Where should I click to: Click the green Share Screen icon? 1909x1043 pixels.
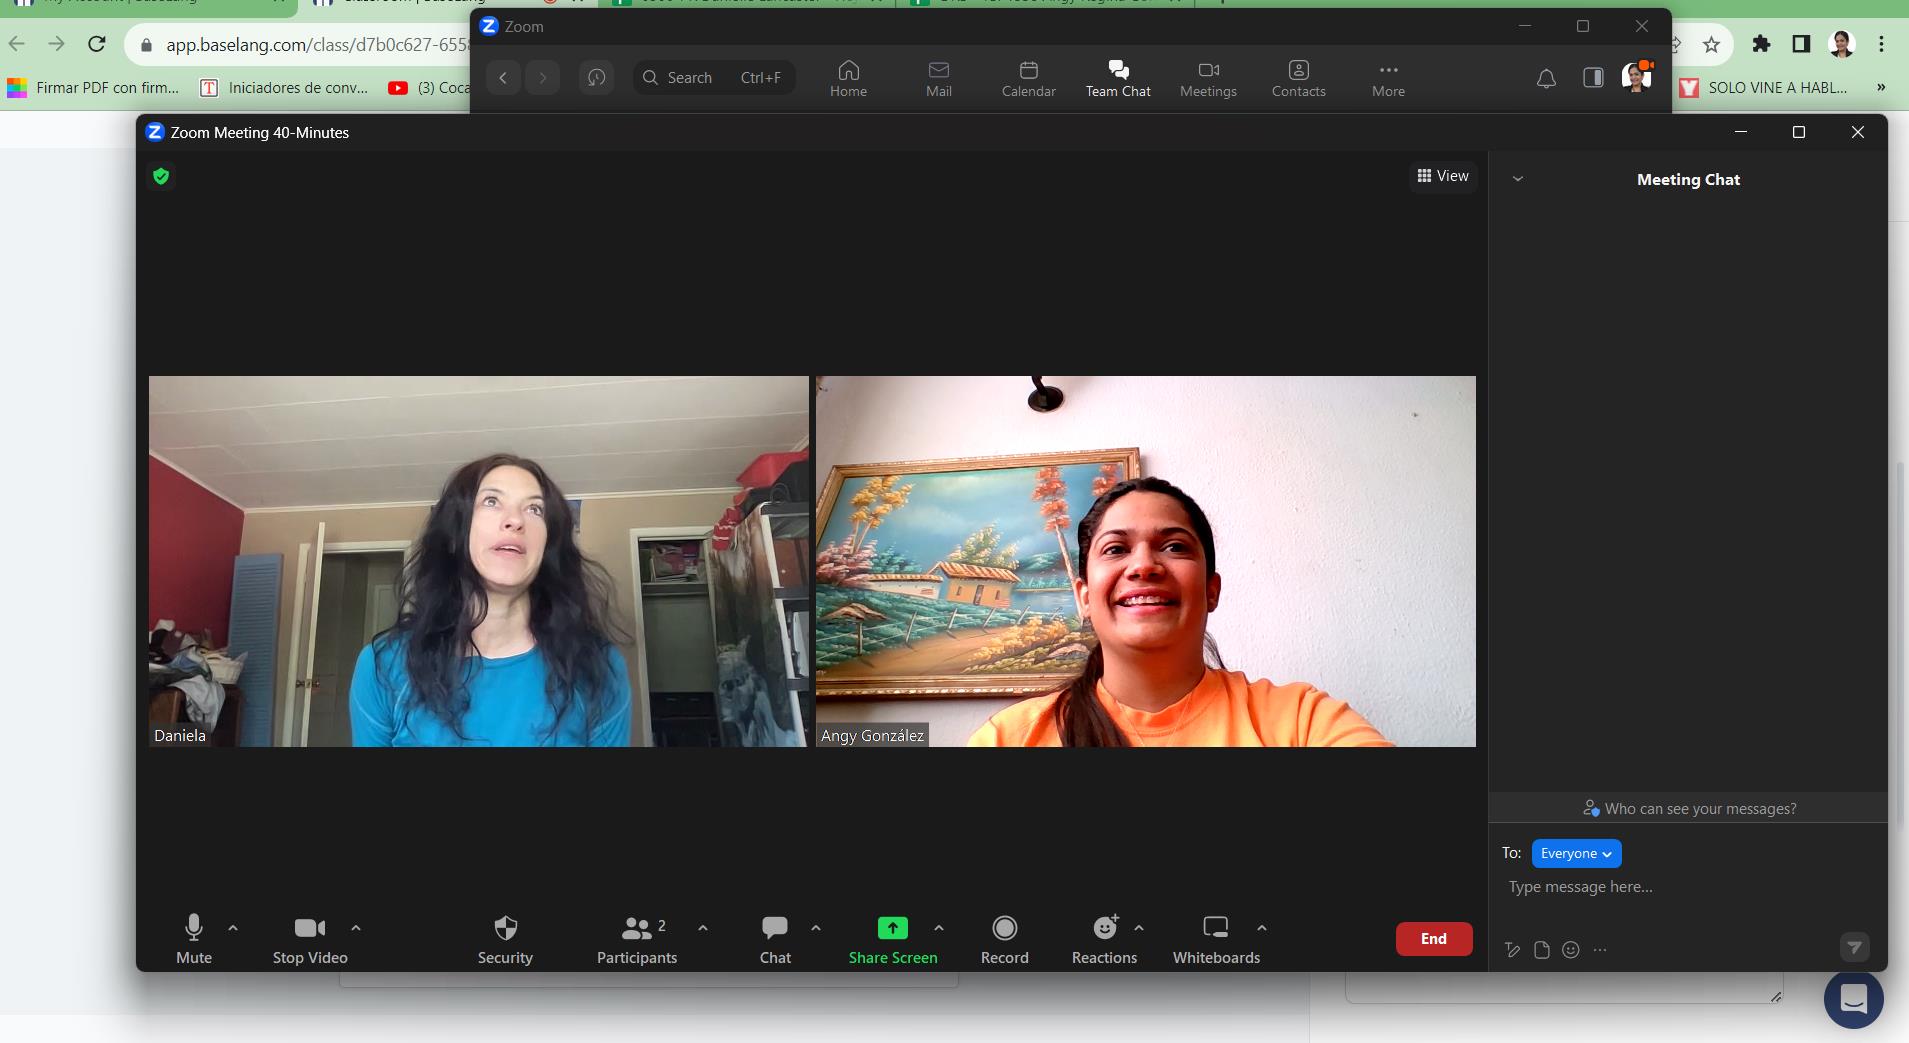click(x=892, y=929)
